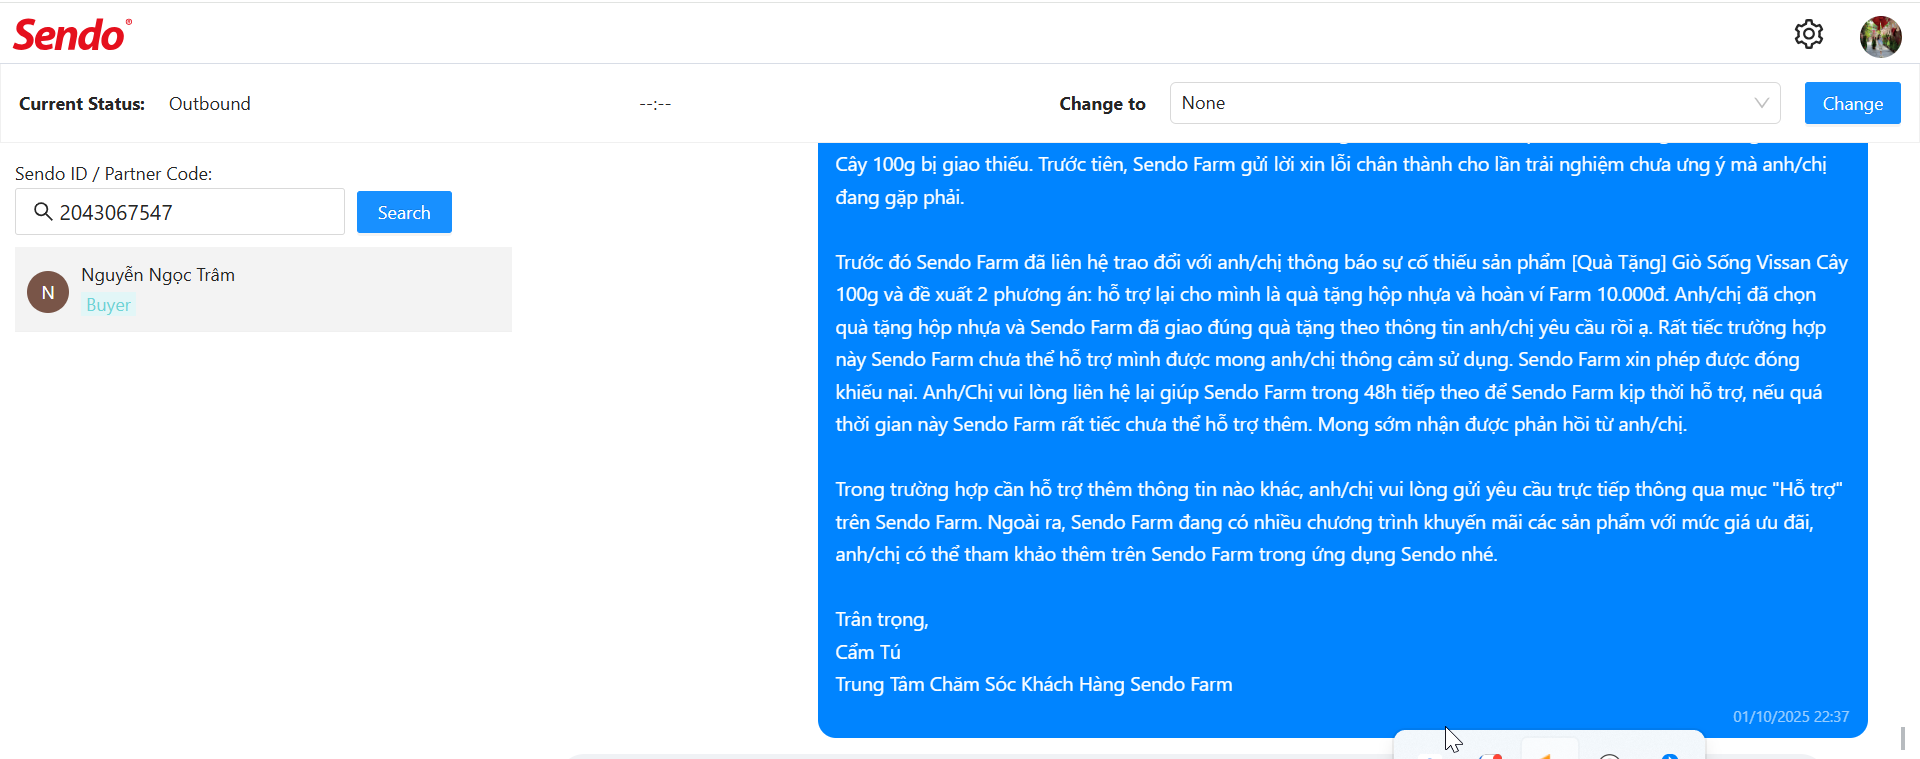
Task: Click the Sendo logo
Action: [x=72, y=35]
